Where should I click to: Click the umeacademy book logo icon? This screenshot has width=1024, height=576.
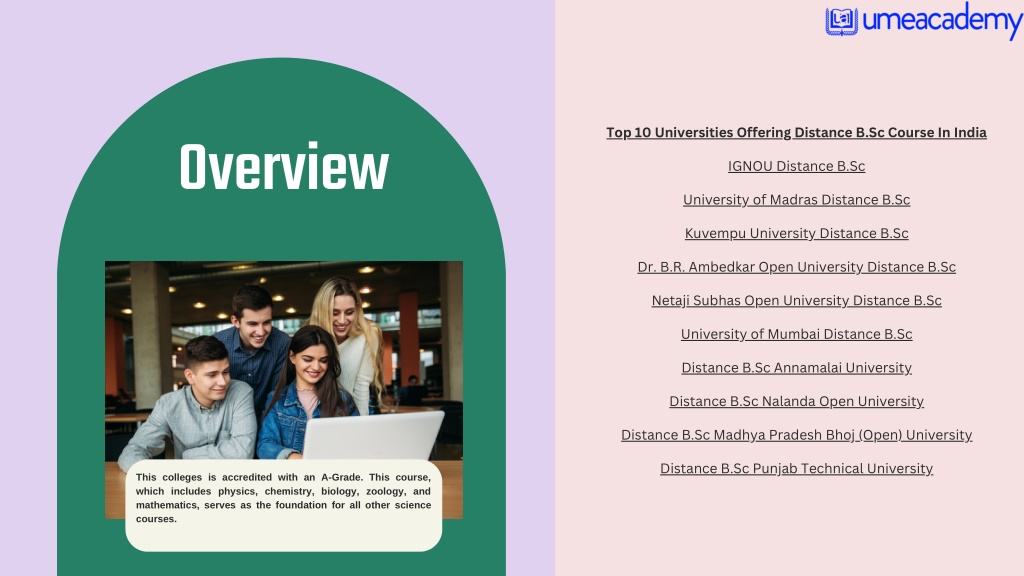click(841, 21)
